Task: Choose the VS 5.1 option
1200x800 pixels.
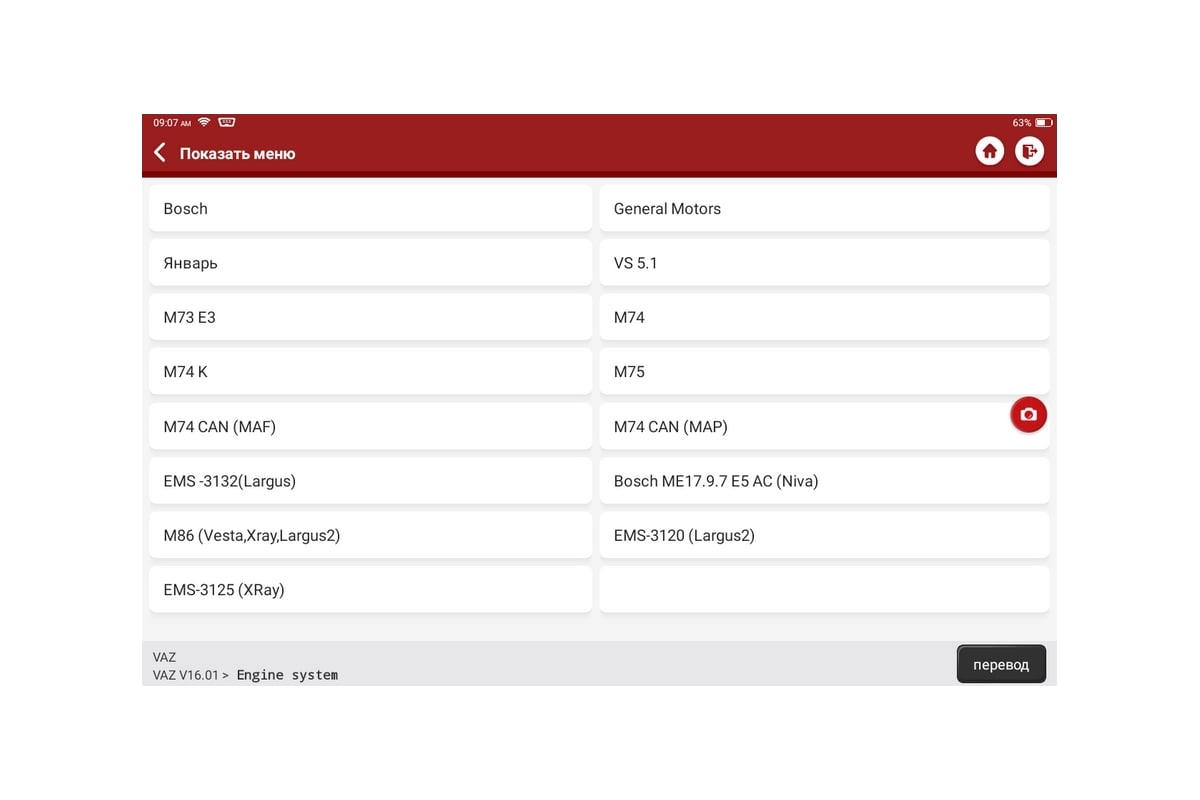Action: [824, 263]
